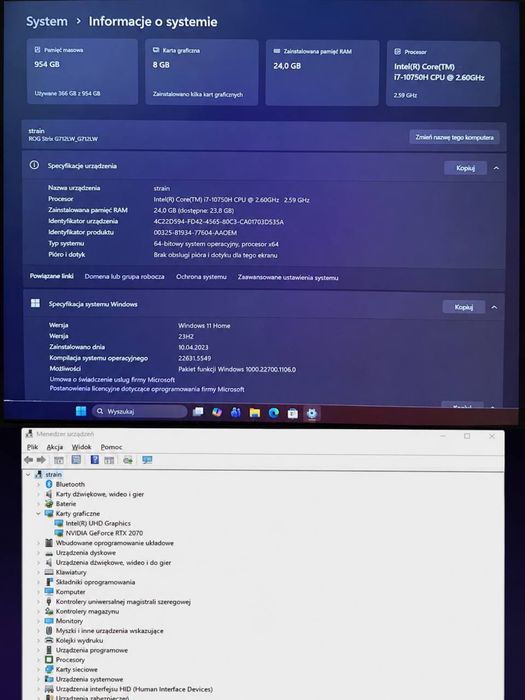Viewport: 525px width, 700px height.
Task: Click the USB icon beside Kontrolery uniwersalnej magistrali szeregowej
Action: pos(49,601)
